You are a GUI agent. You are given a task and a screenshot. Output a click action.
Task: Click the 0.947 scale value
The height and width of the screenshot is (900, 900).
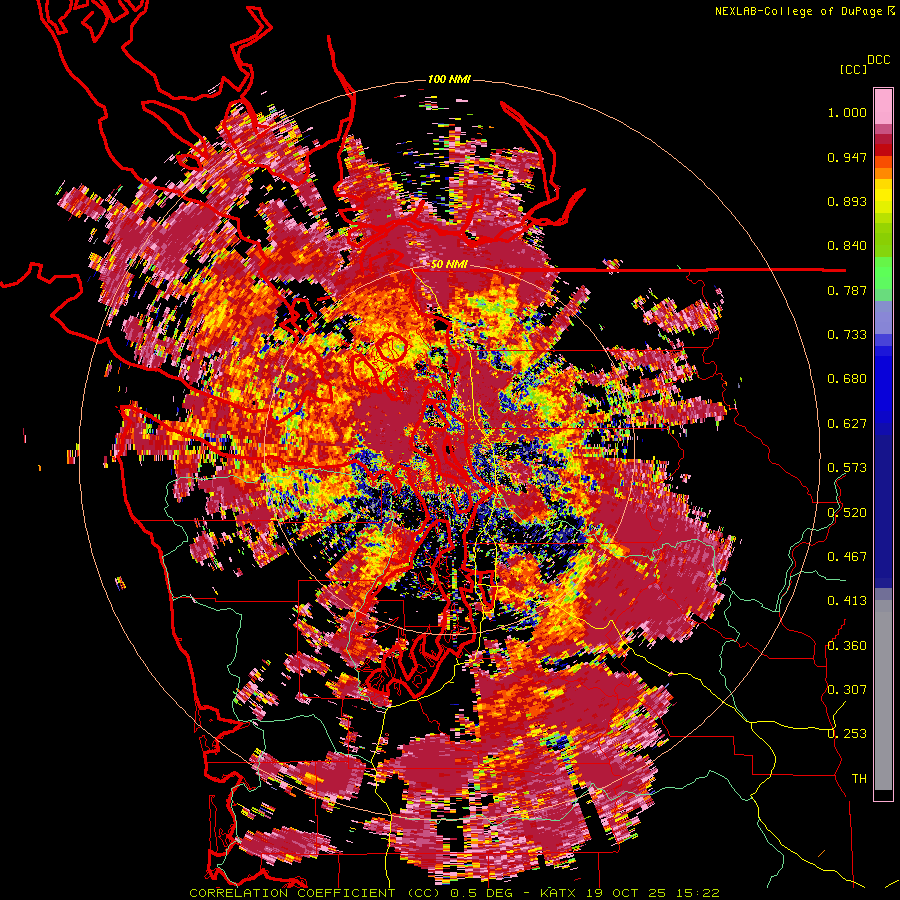pos(847,157)
